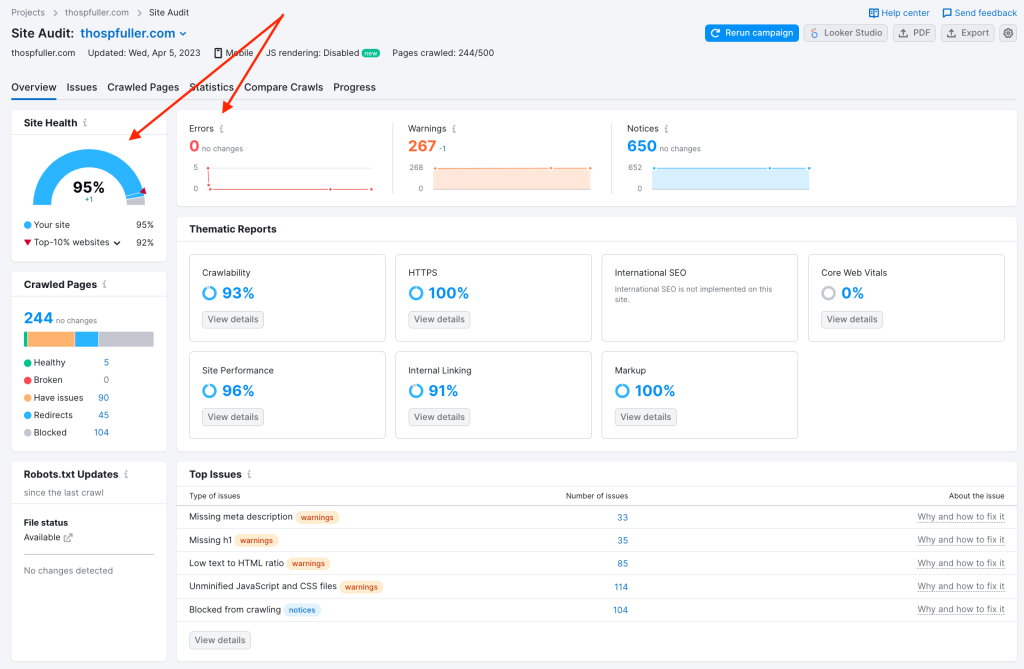Open robots.txt external link icon beside Available
The height and width of the screenshot is (669, 1024).
68,538
